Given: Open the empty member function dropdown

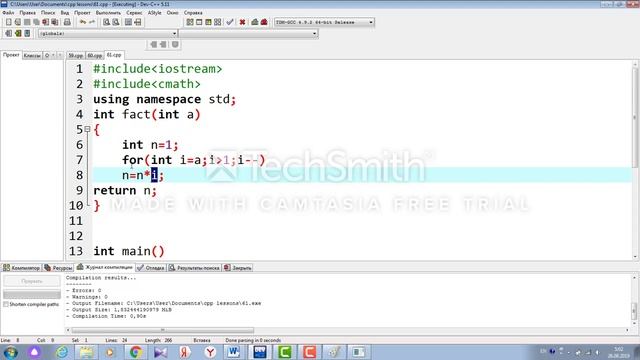Looking at the screenshot, I should (x=249, y=33).
